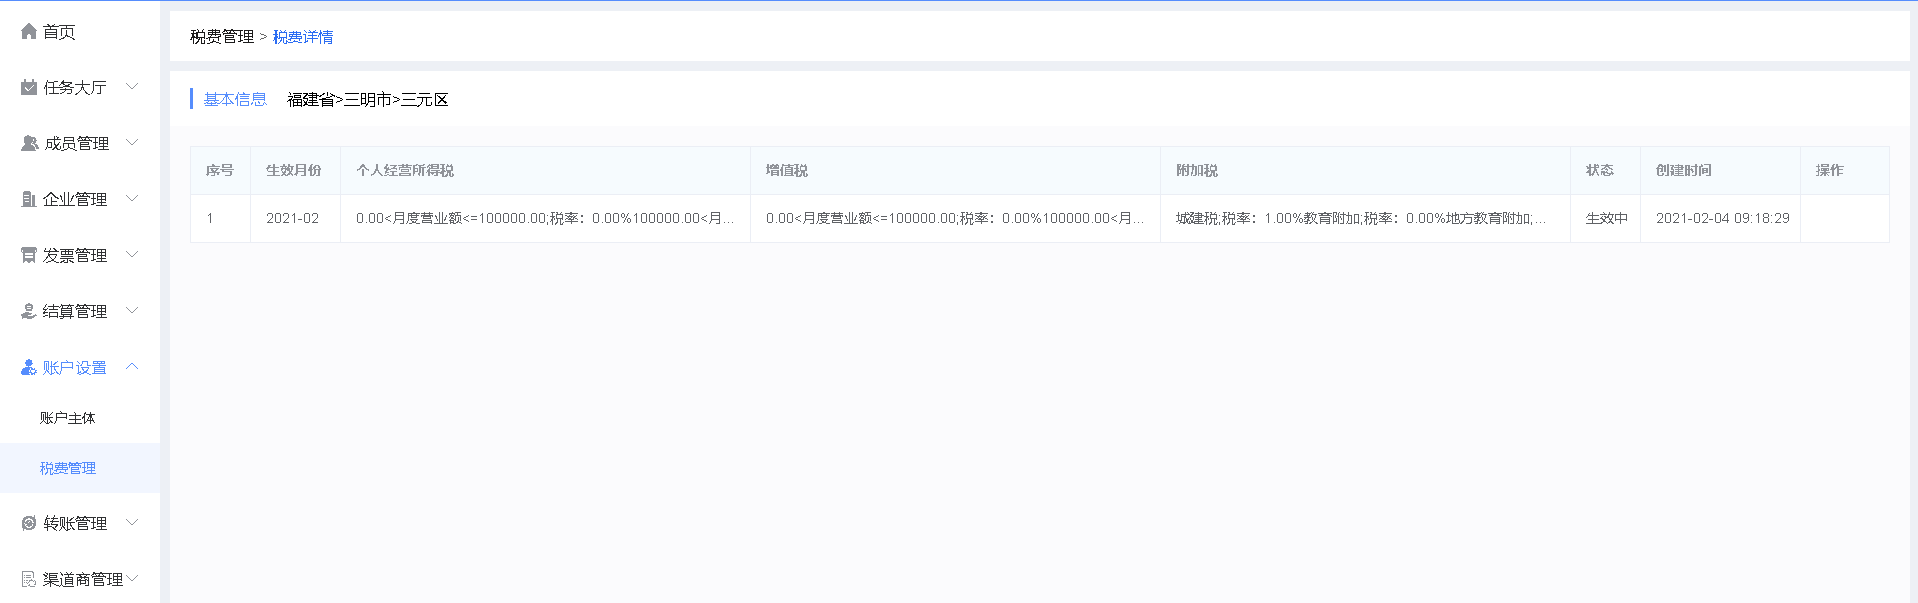The width and height of the screenshot is (1918, 603).
Task: Open the 账户主体 submenu item
Action: pyautogui.click(x=68, y=418)
